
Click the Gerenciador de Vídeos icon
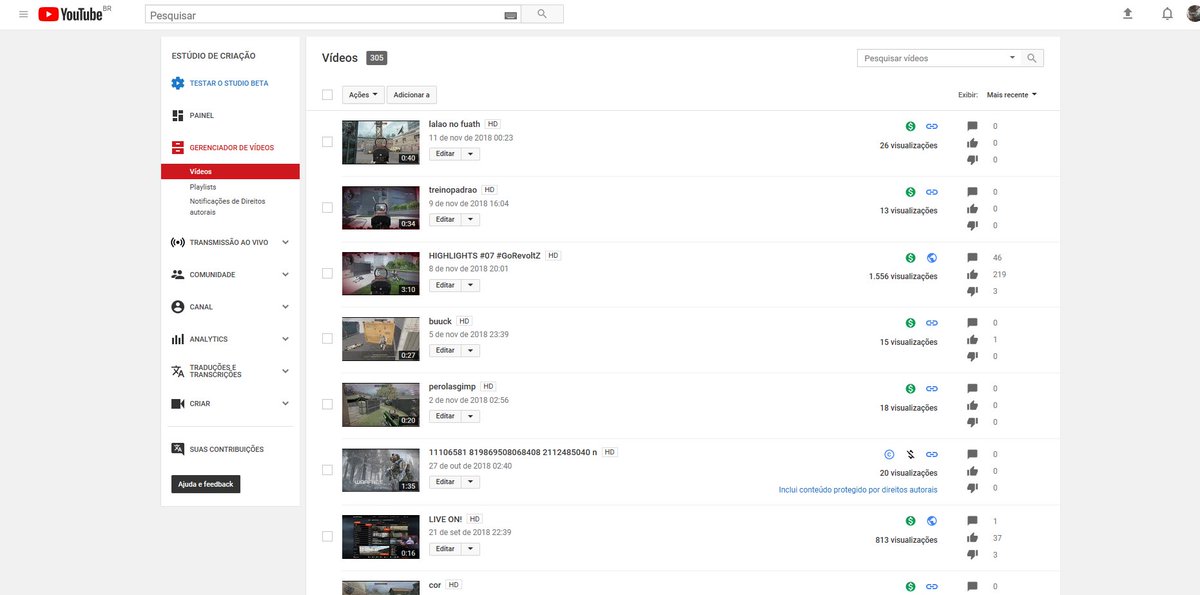[x=177, y=147]
